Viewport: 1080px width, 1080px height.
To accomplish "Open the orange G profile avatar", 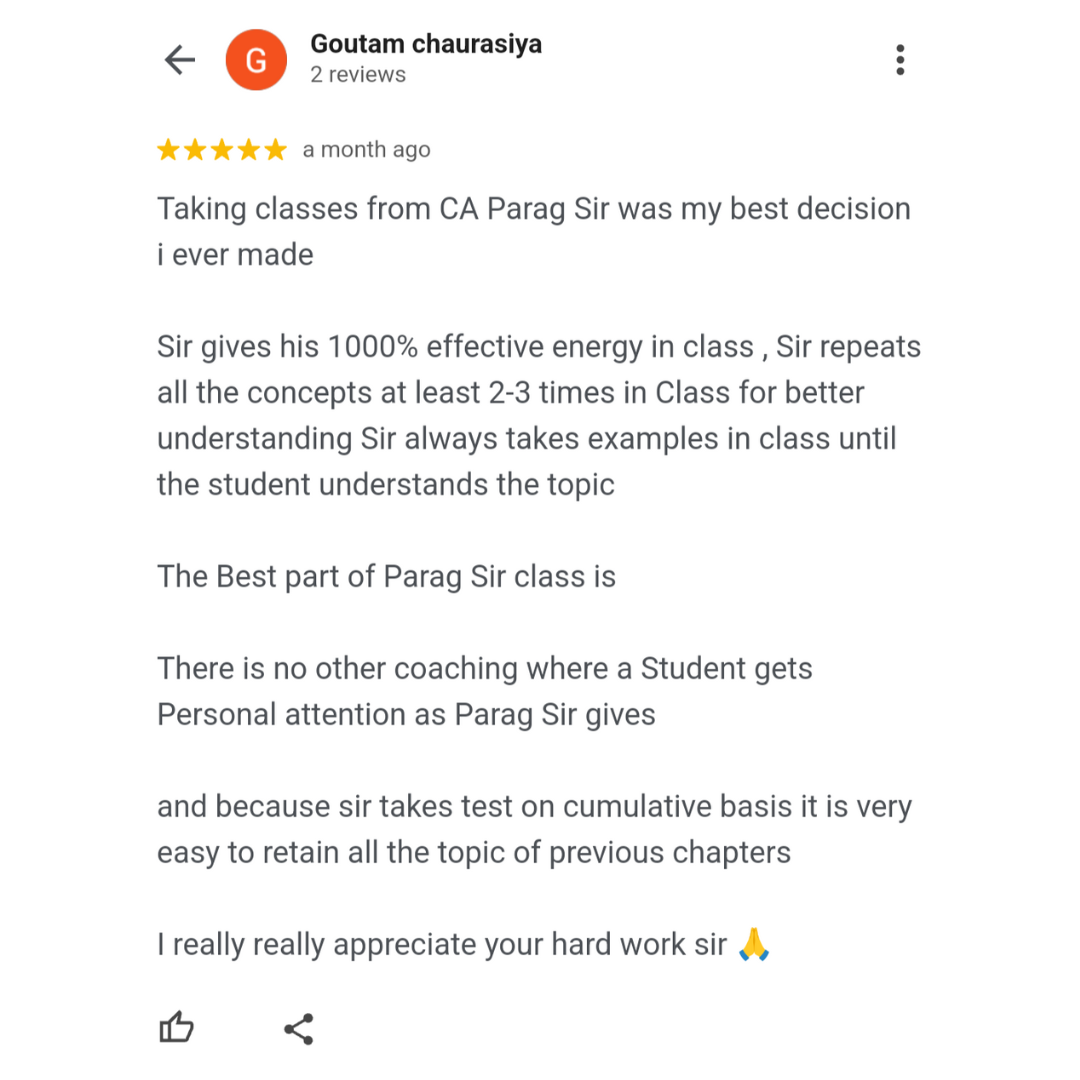I will (256, 60).
